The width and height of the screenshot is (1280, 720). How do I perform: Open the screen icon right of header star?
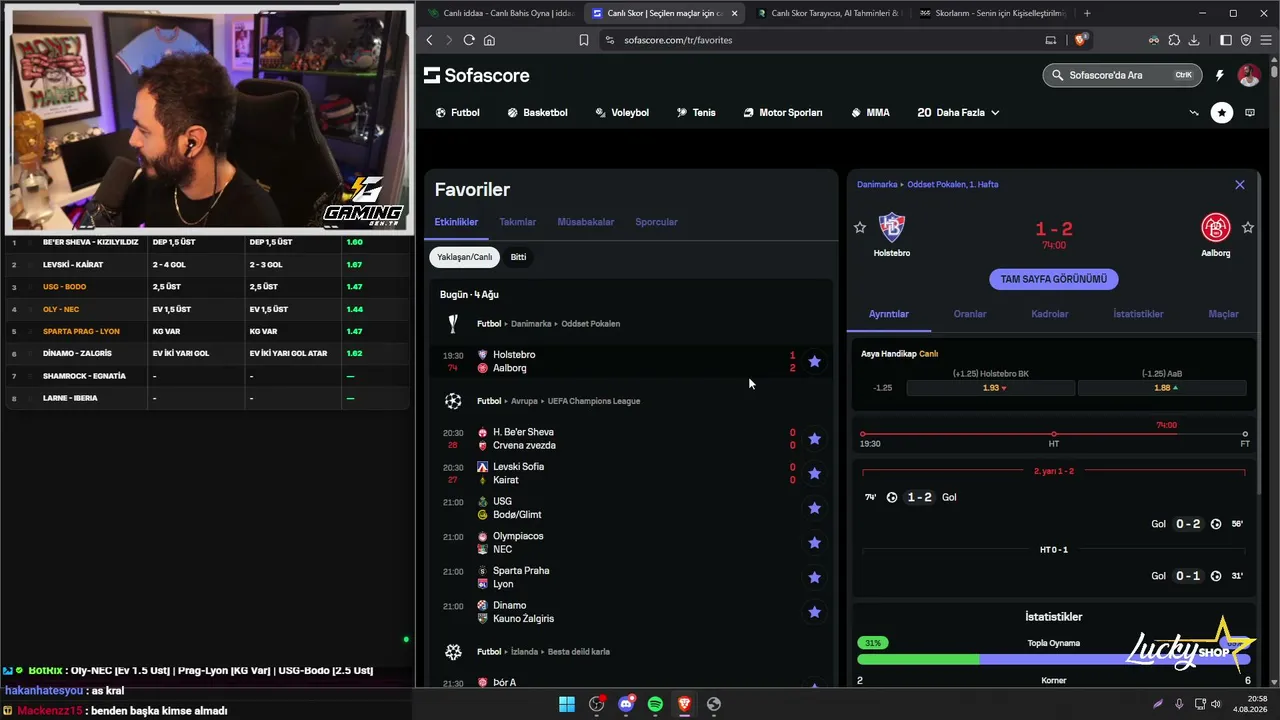point(1250,113)
